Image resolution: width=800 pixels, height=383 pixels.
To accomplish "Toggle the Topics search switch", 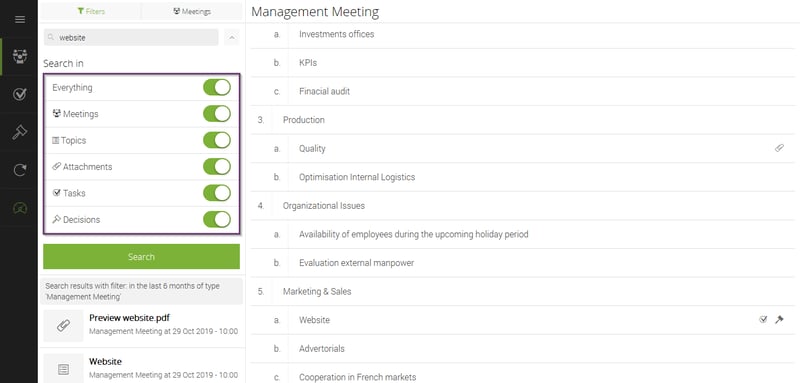I will pos(217,140).
